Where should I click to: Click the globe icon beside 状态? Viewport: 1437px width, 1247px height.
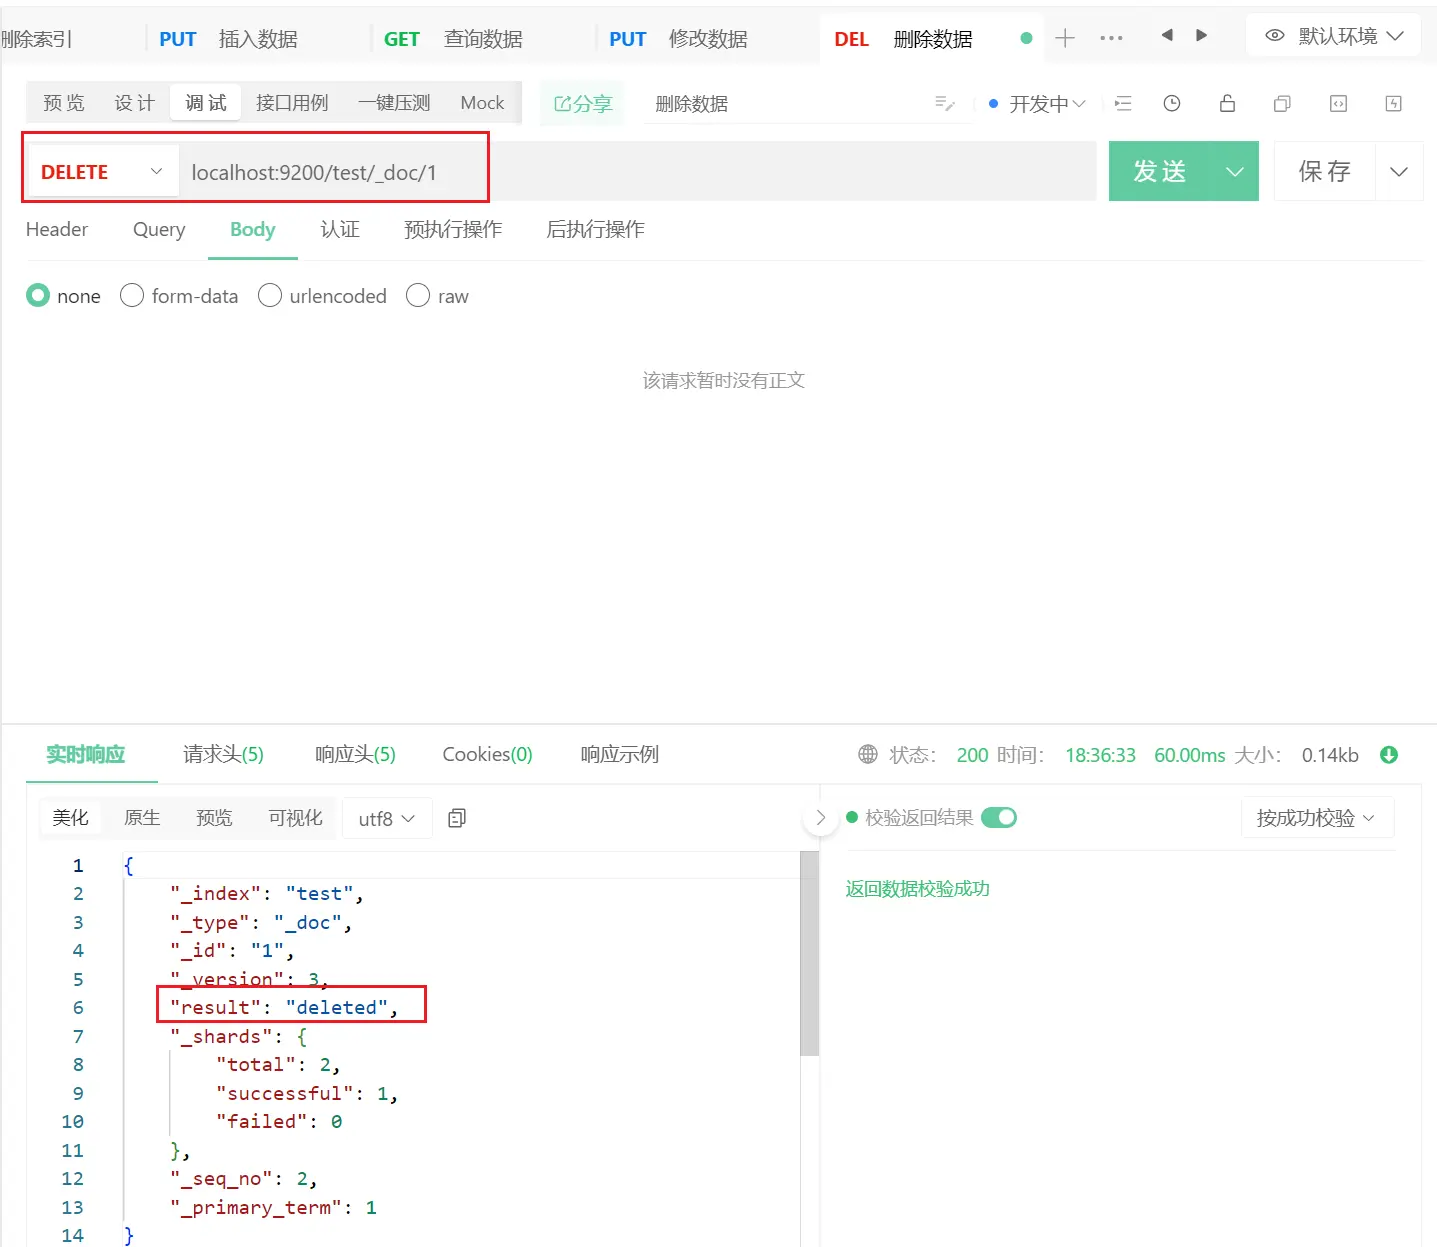868,755
